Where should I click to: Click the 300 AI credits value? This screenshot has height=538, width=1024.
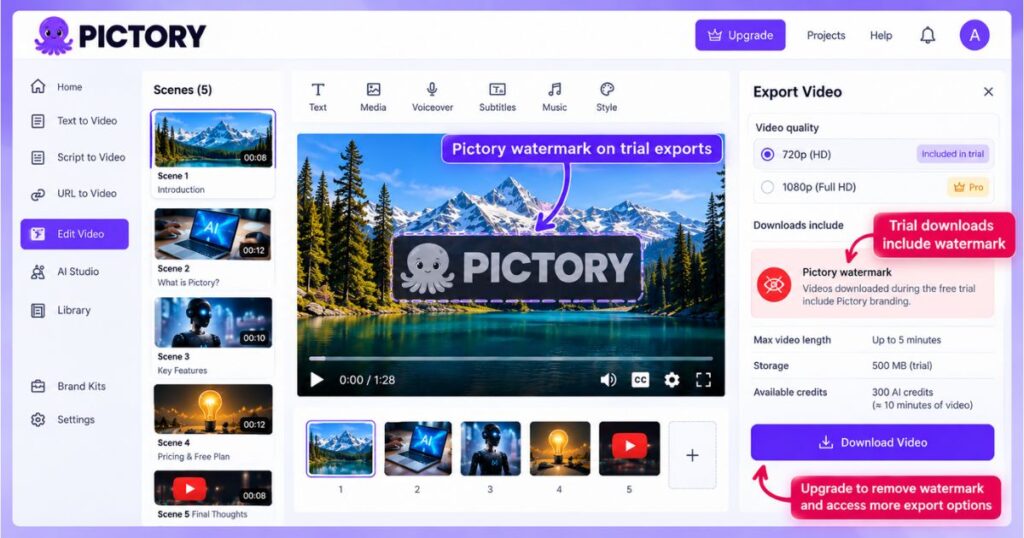click(x=903, y=392)
